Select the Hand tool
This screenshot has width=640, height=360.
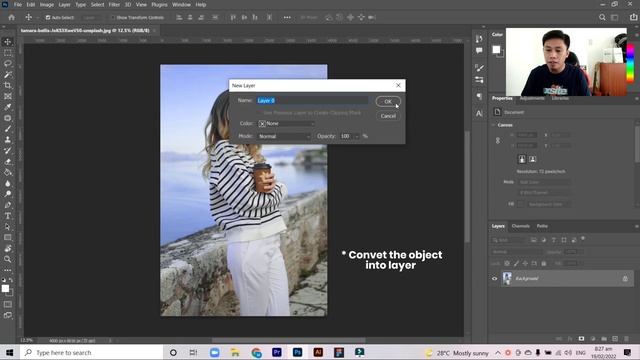tap(8, 248)
